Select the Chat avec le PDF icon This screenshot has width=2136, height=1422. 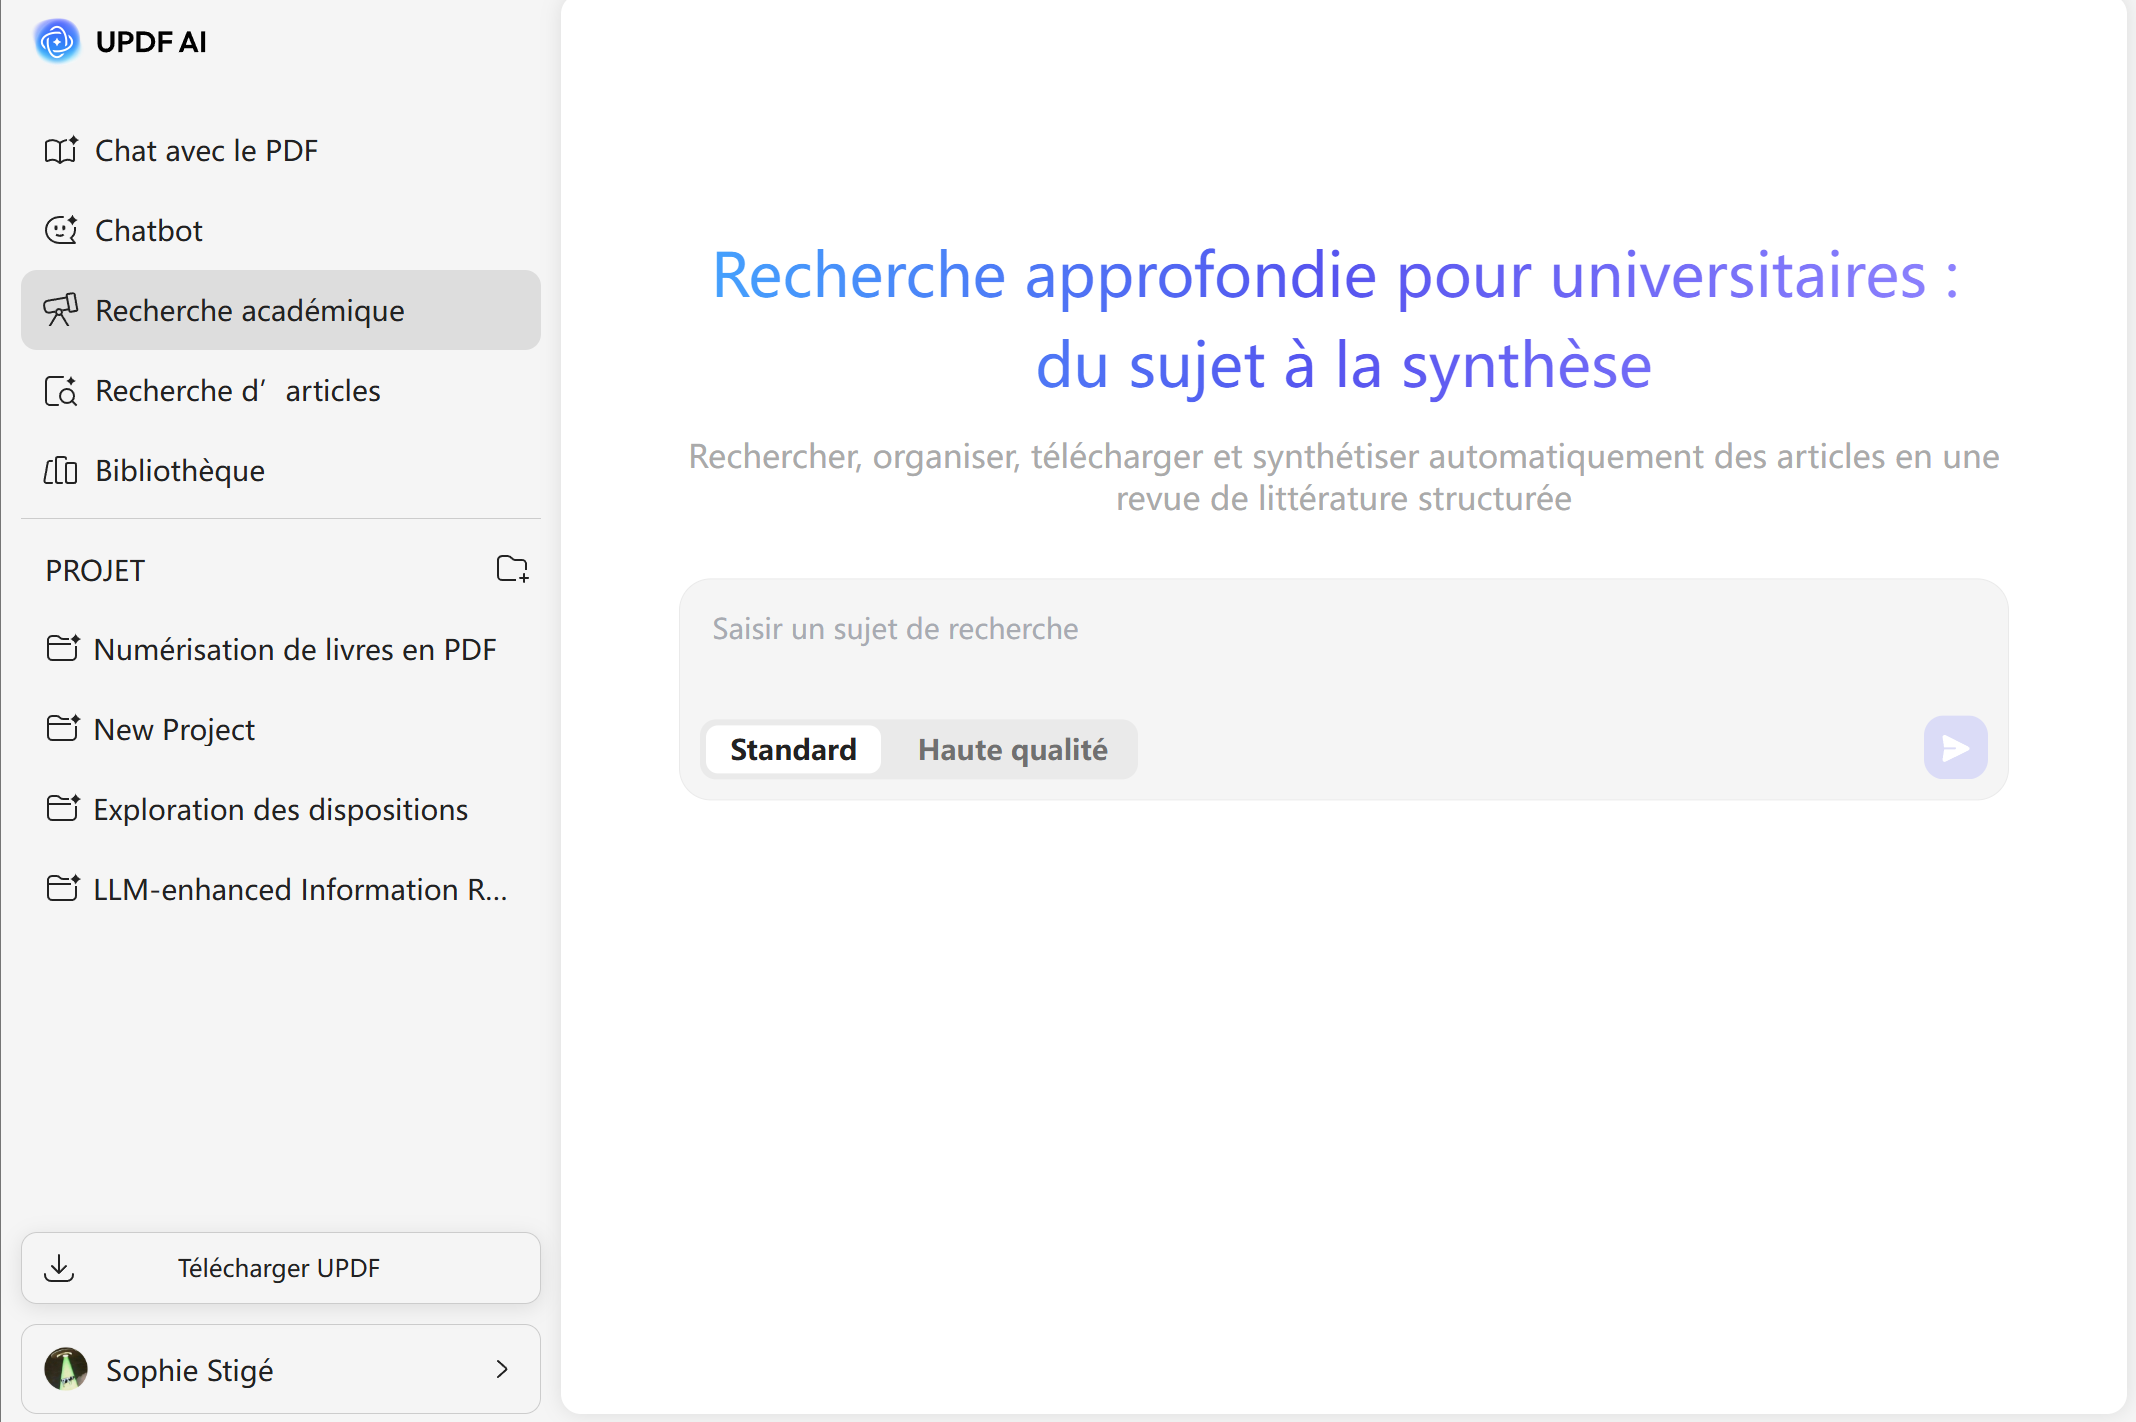click(x=62, y=150)
